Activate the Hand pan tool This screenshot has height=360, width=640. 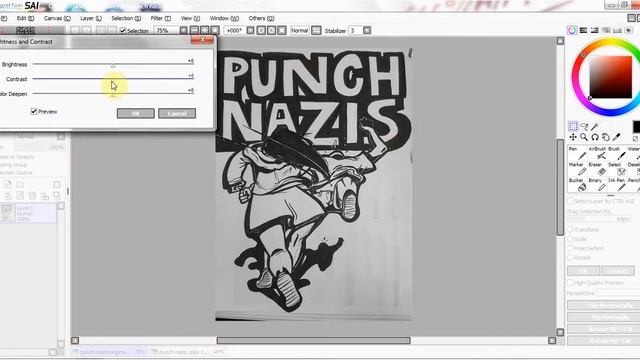click(606, 137)
